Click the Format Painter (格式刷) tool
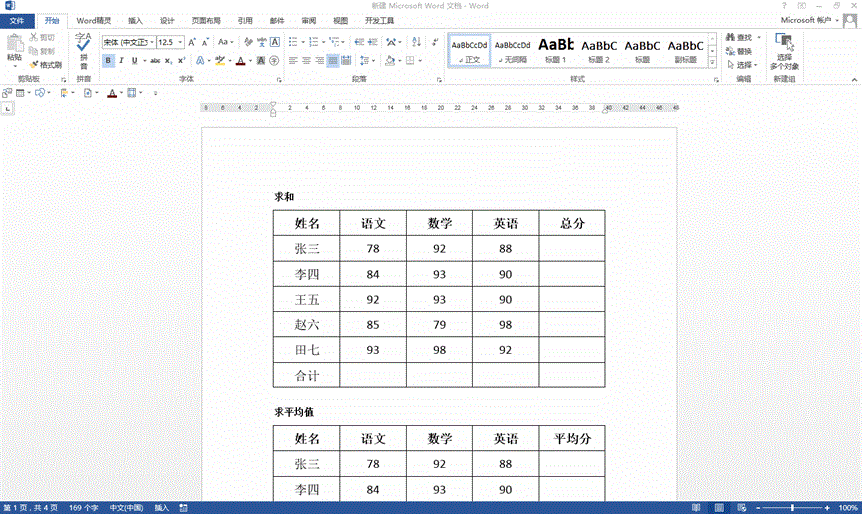 pos(46,65)
